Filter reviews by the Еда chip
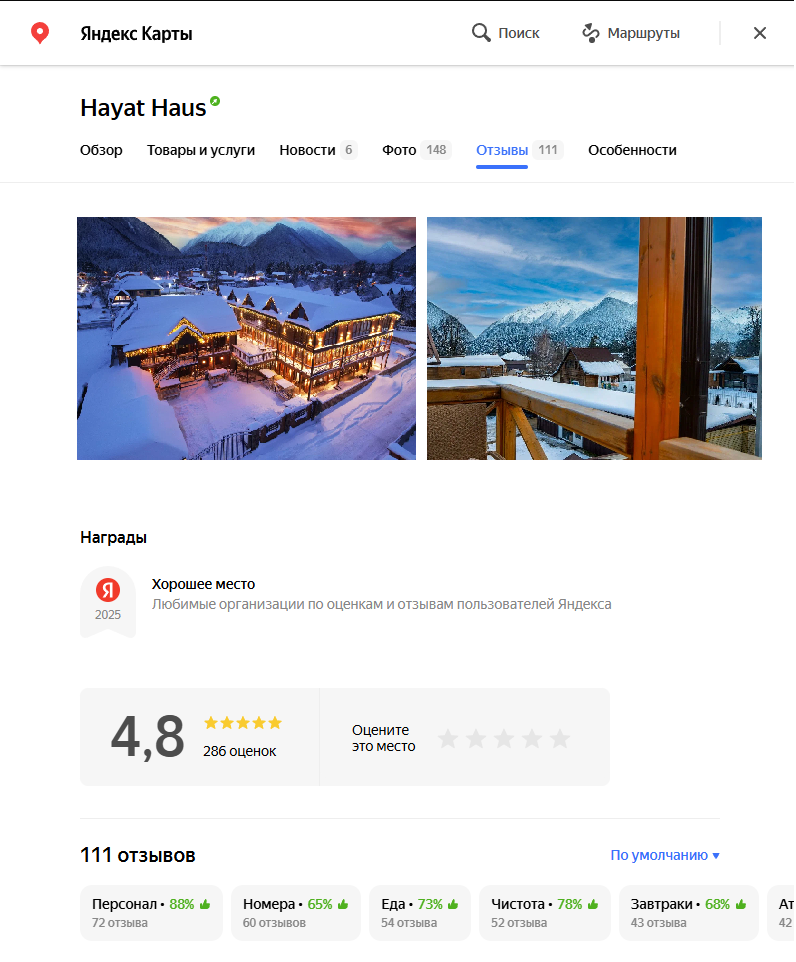796x962 pixels. tap(420, 913)
